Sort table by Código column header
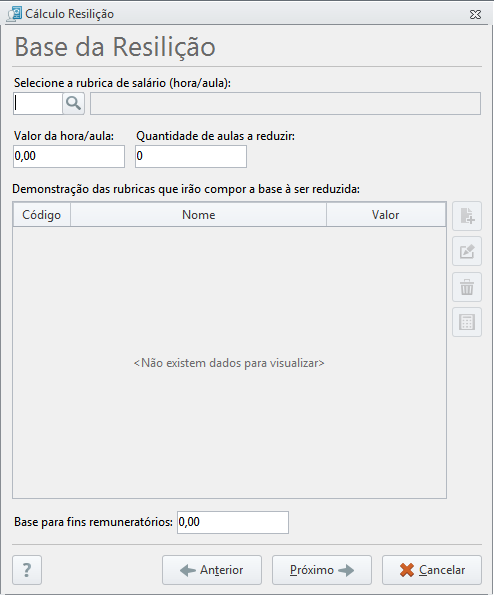The image size is (494, 595). [42, 215]
